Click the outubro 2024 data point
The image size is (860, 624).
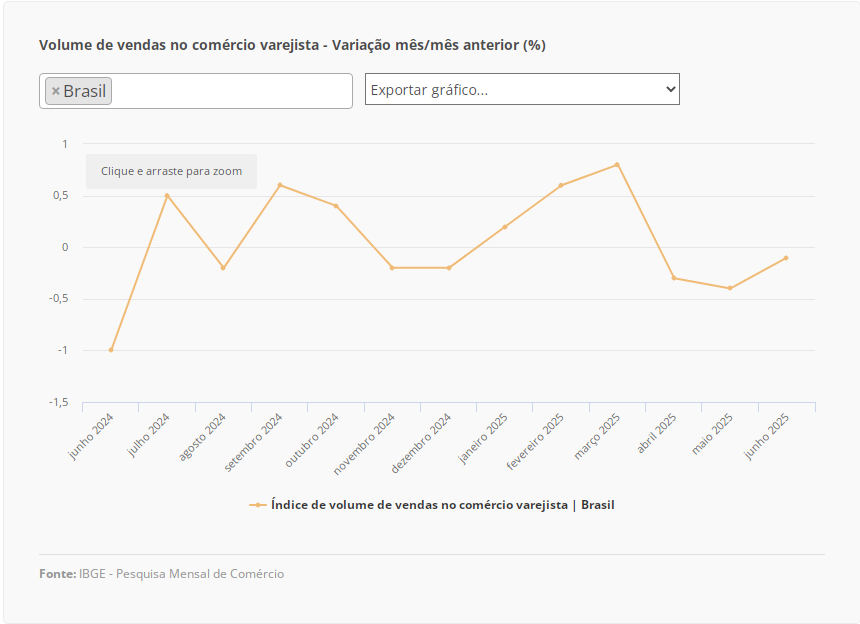click(336, 206)
